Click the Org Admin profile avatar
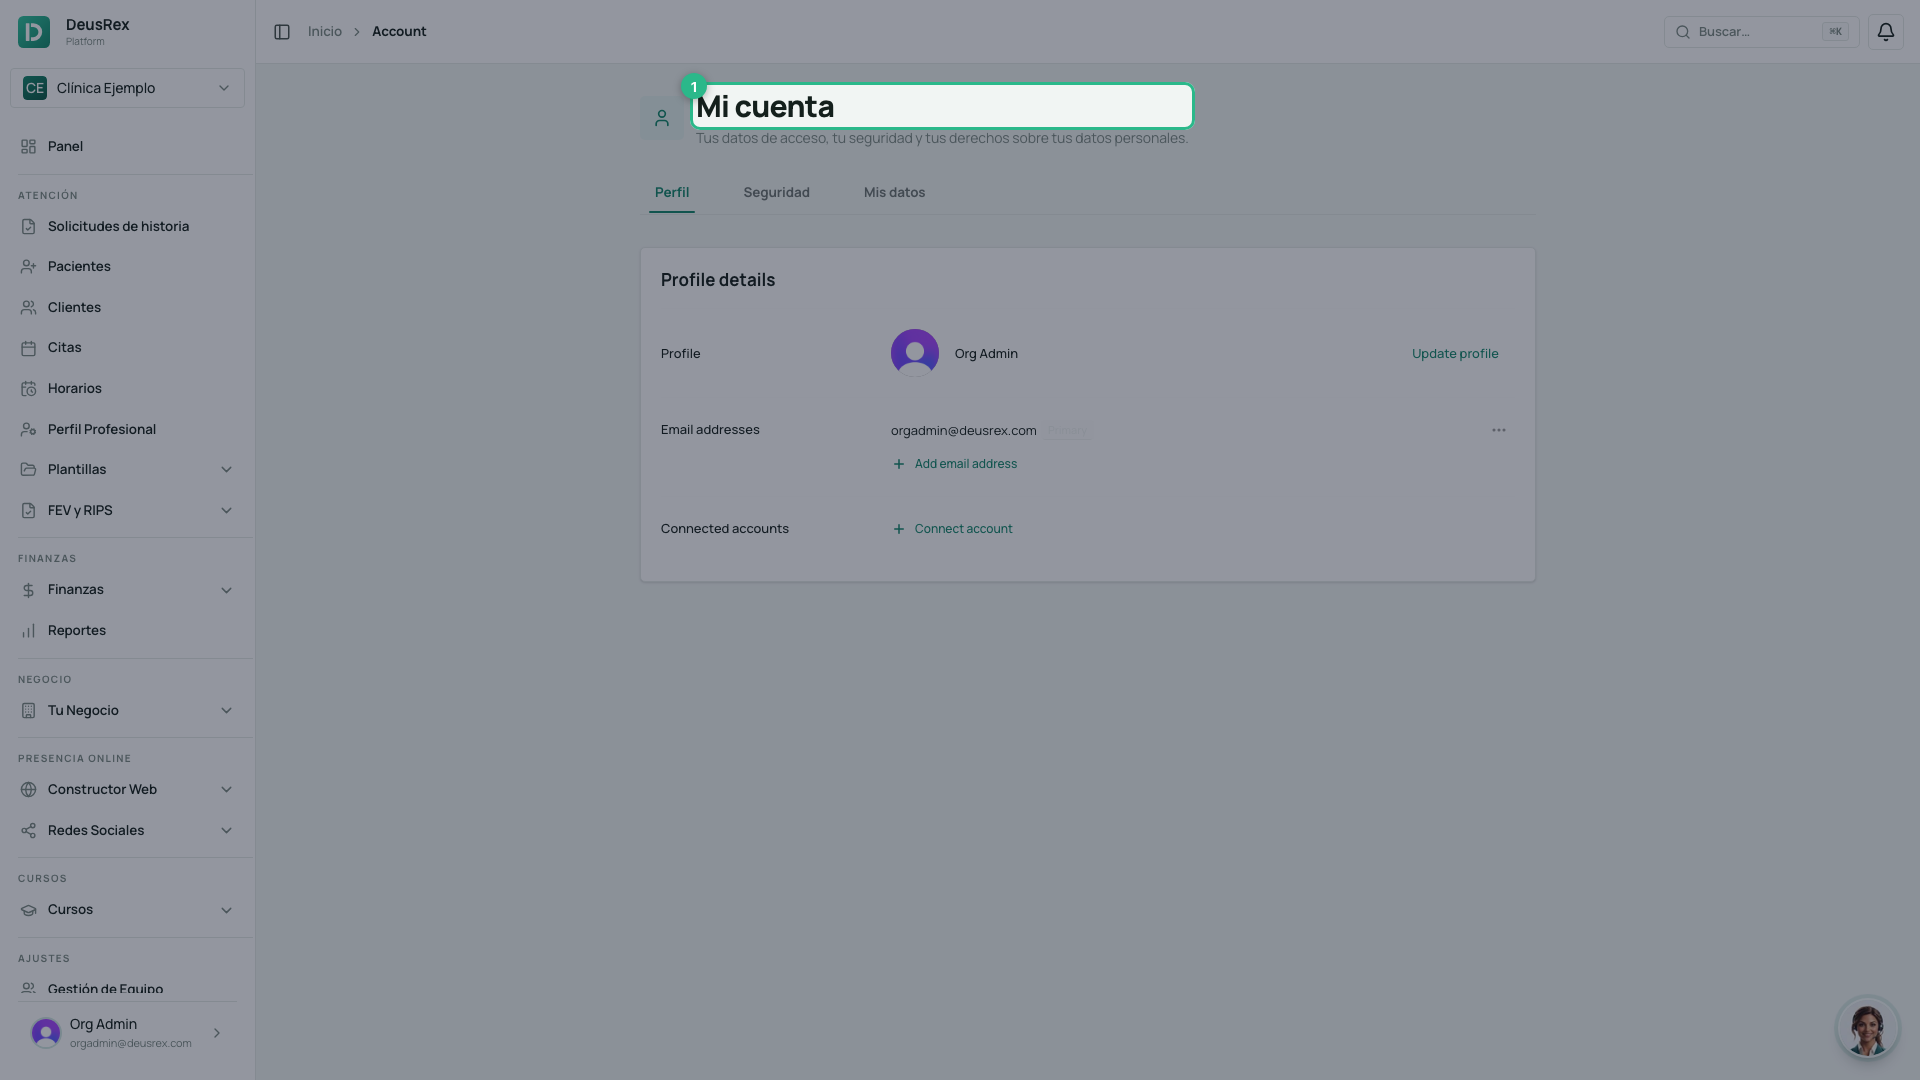This screenshot has width=1920, height=1080. click(914, 353)
